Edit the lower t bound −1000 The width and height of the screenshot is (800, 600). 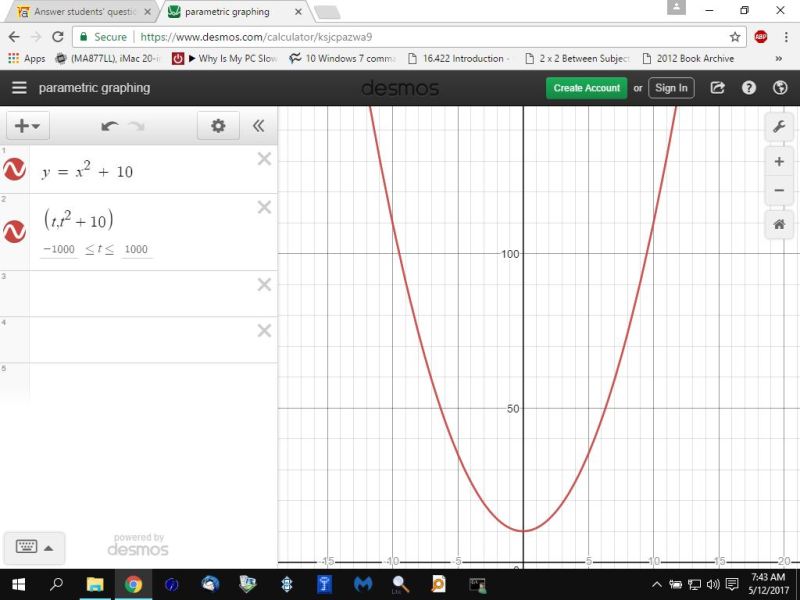pyautogui.click(x=59, y=249)
